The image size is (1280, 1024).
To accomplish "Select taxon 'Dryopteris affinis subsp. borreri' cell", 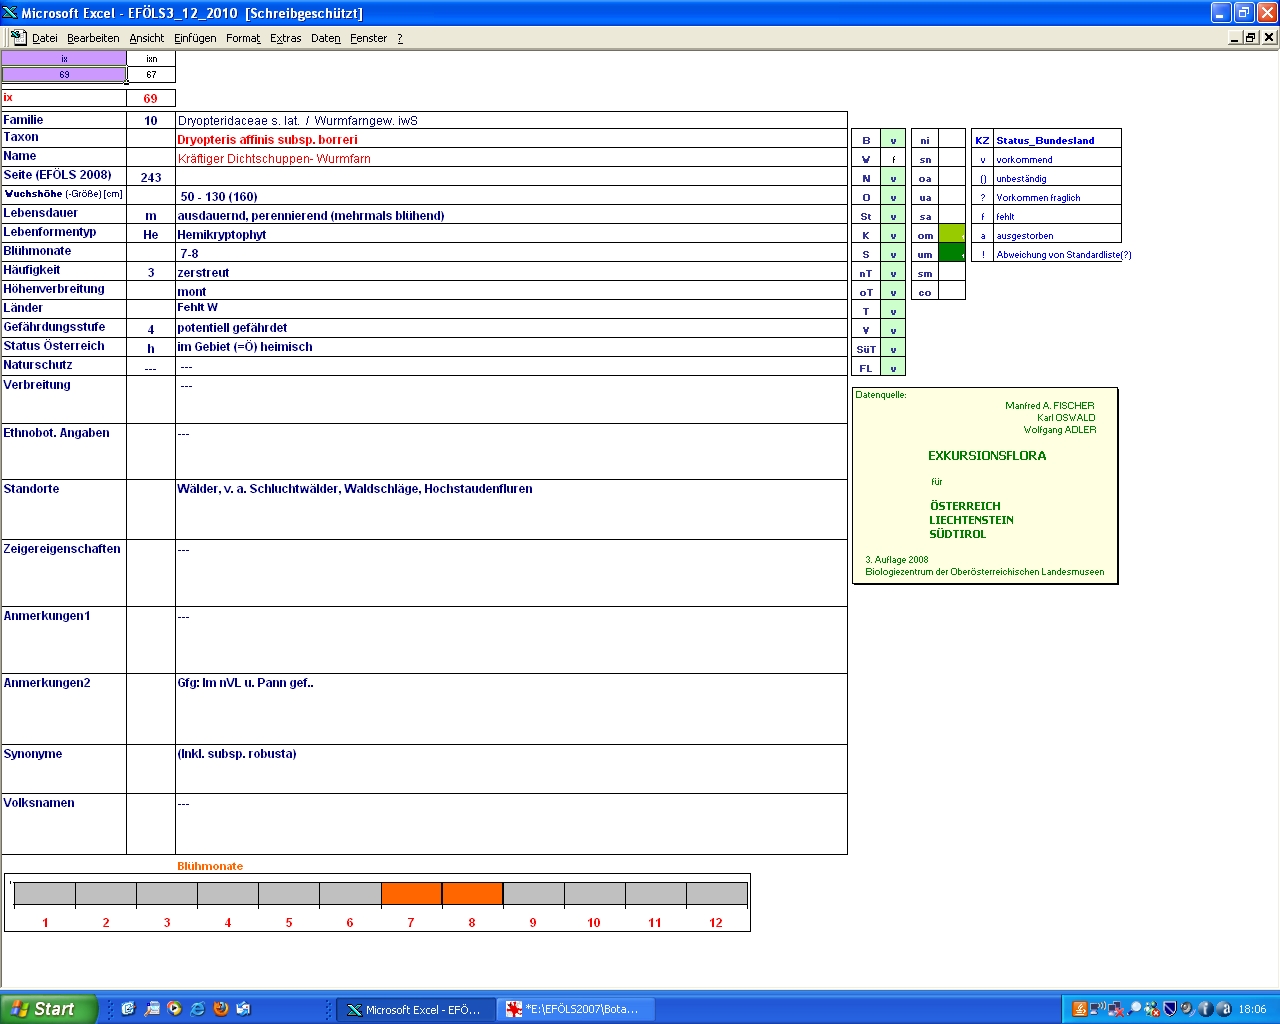I will coord(511,139).
